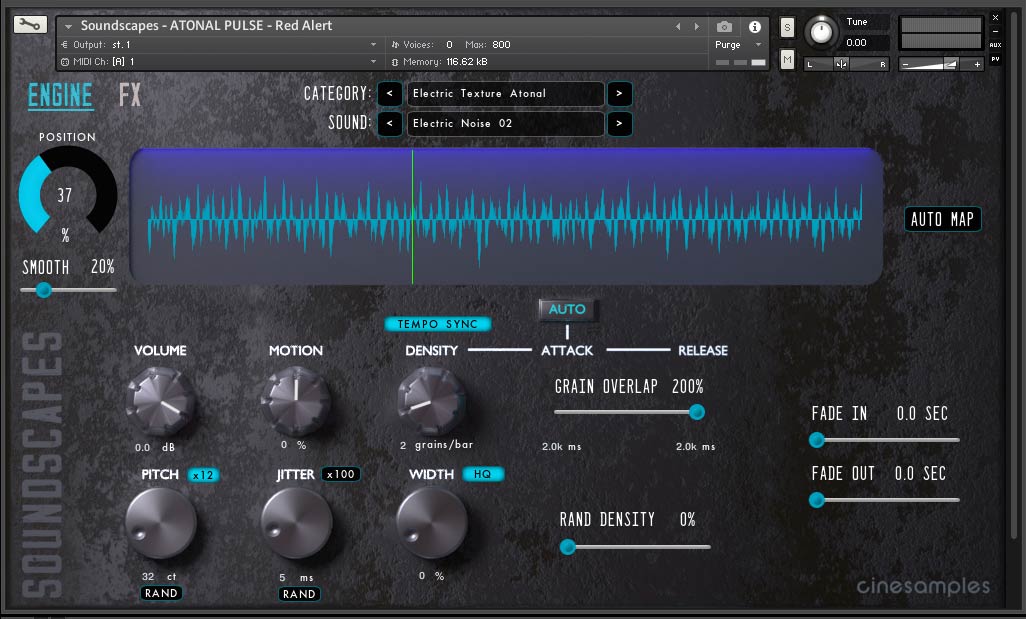Click the camera snapshot icon
This screenshot has height=619, width=1026.
tap(725, 27)
